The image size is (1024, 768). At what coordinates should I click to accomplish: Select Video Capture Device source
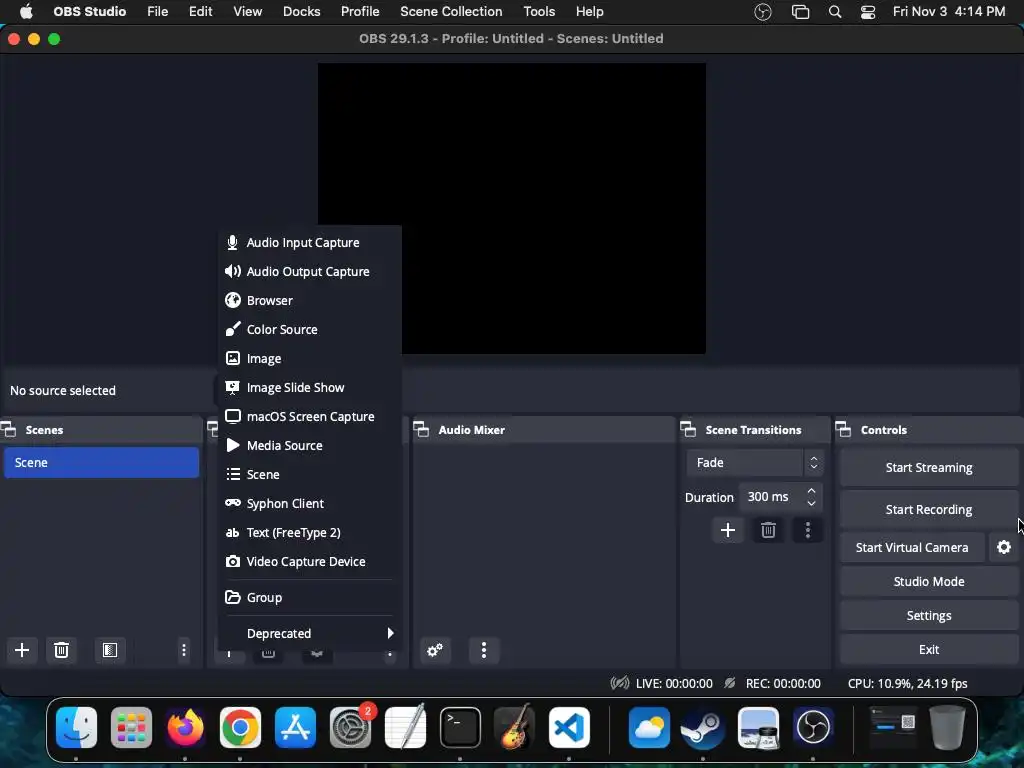click(x=310, y=562)
